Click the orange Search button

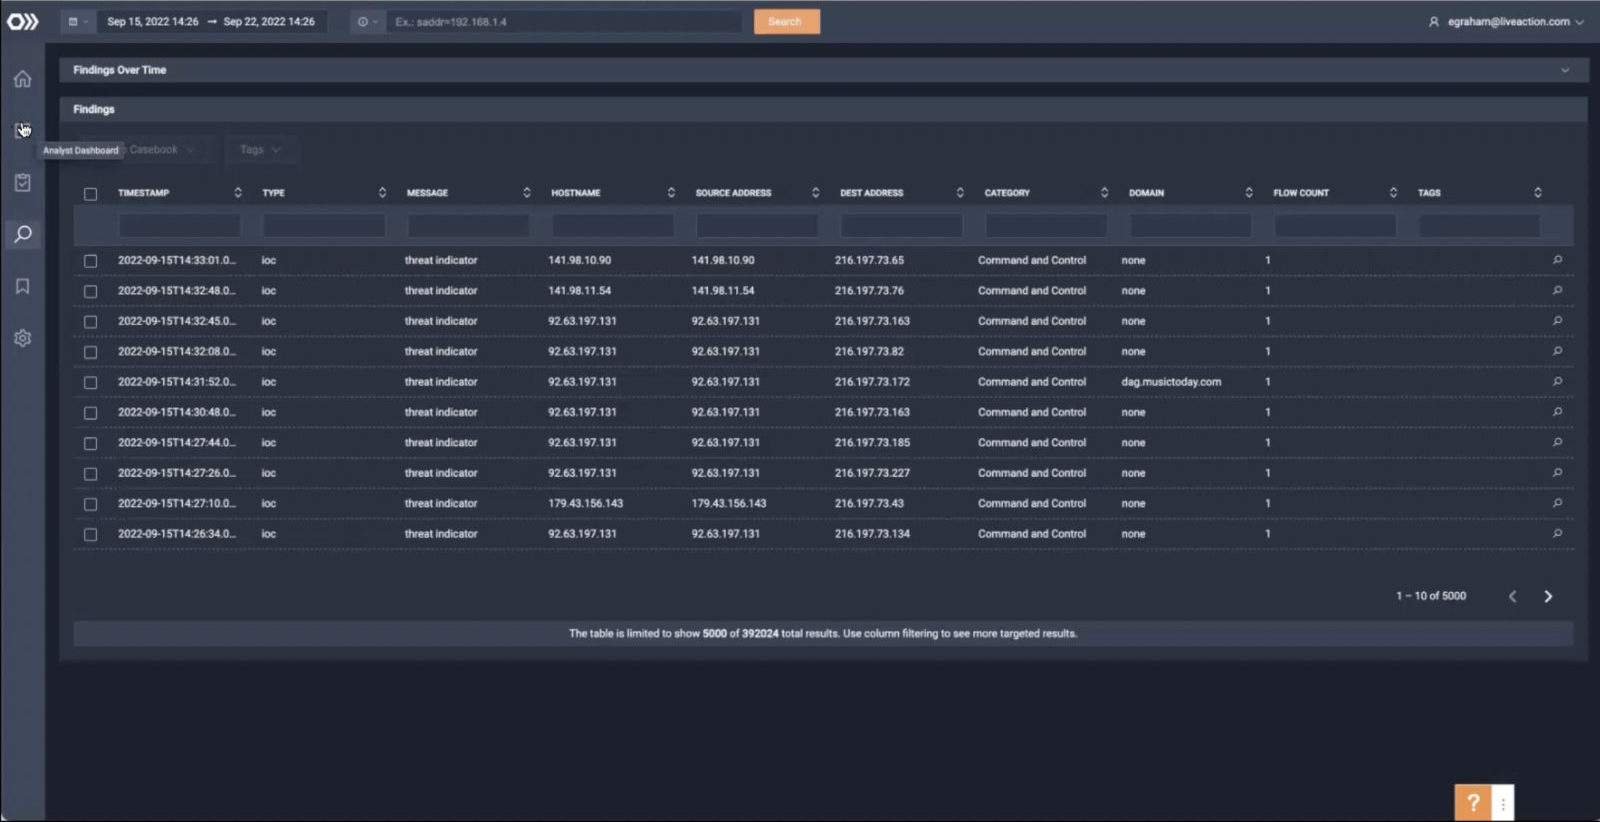coord(786,21)
